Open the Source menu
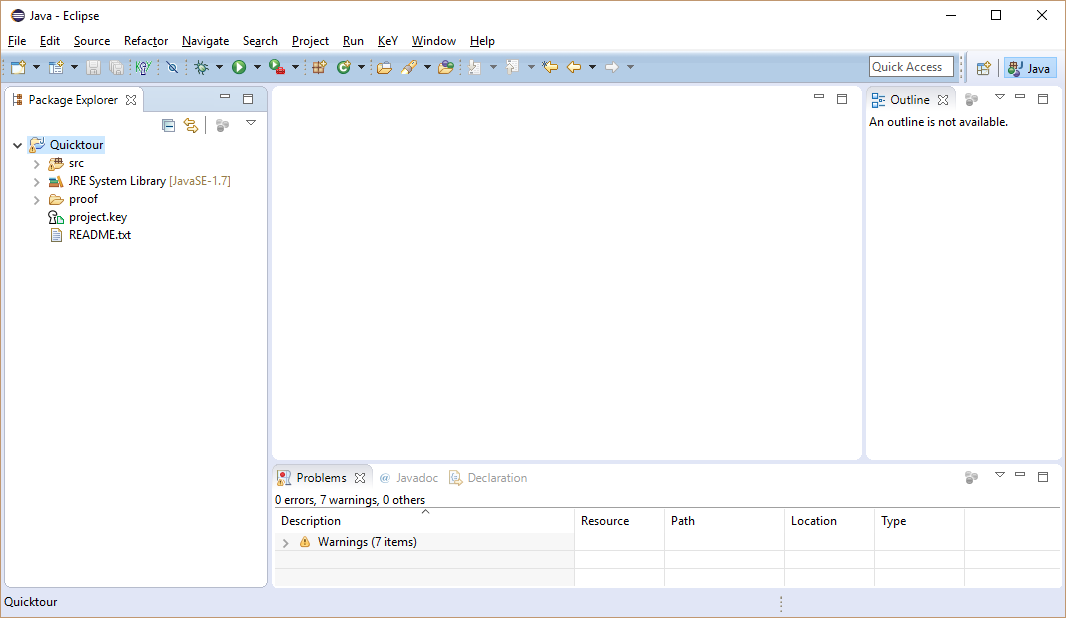 point(92,41)
